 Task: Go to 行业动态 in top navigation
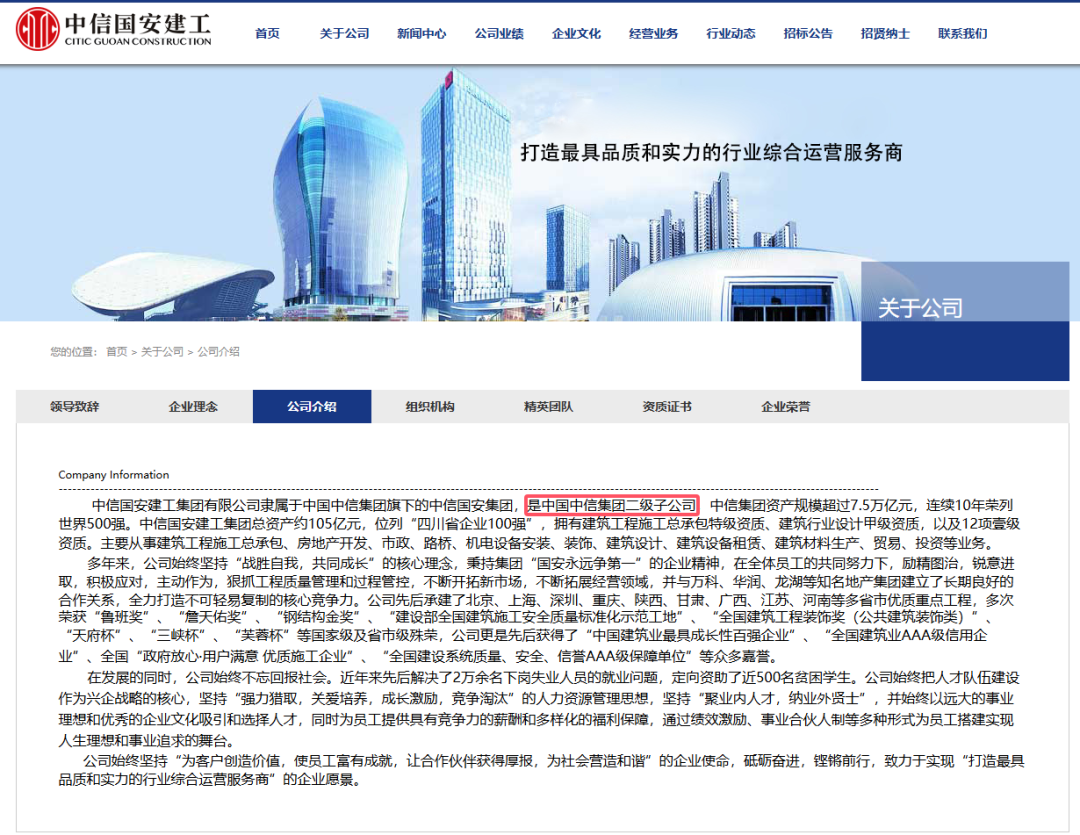[731, 33]
